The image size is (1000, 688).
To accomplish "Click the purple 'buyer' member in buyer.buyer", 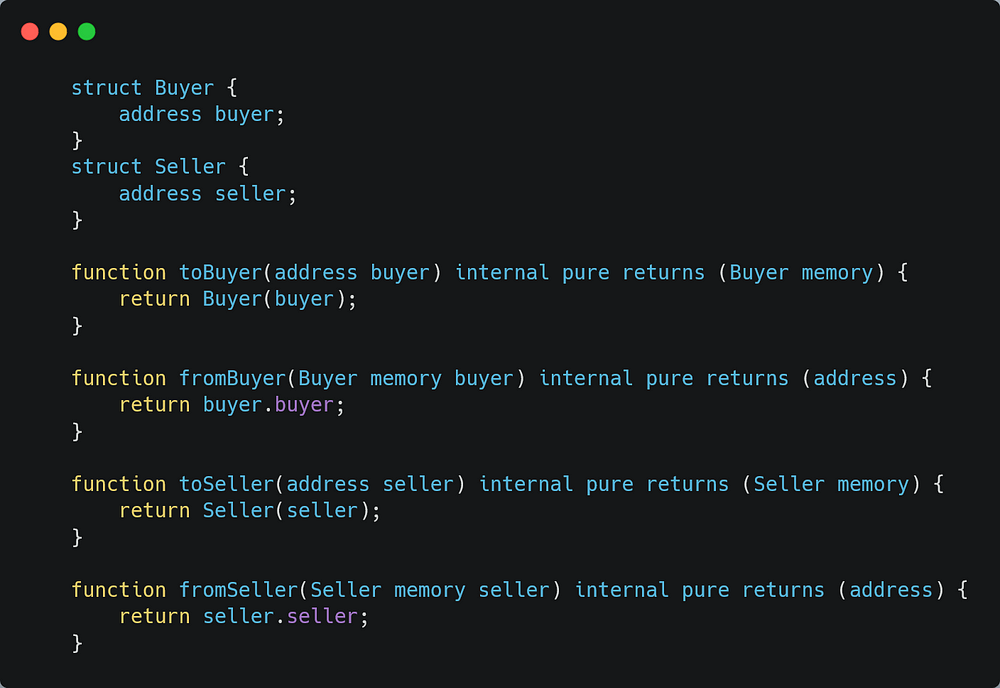I will [x=304, y=406].
